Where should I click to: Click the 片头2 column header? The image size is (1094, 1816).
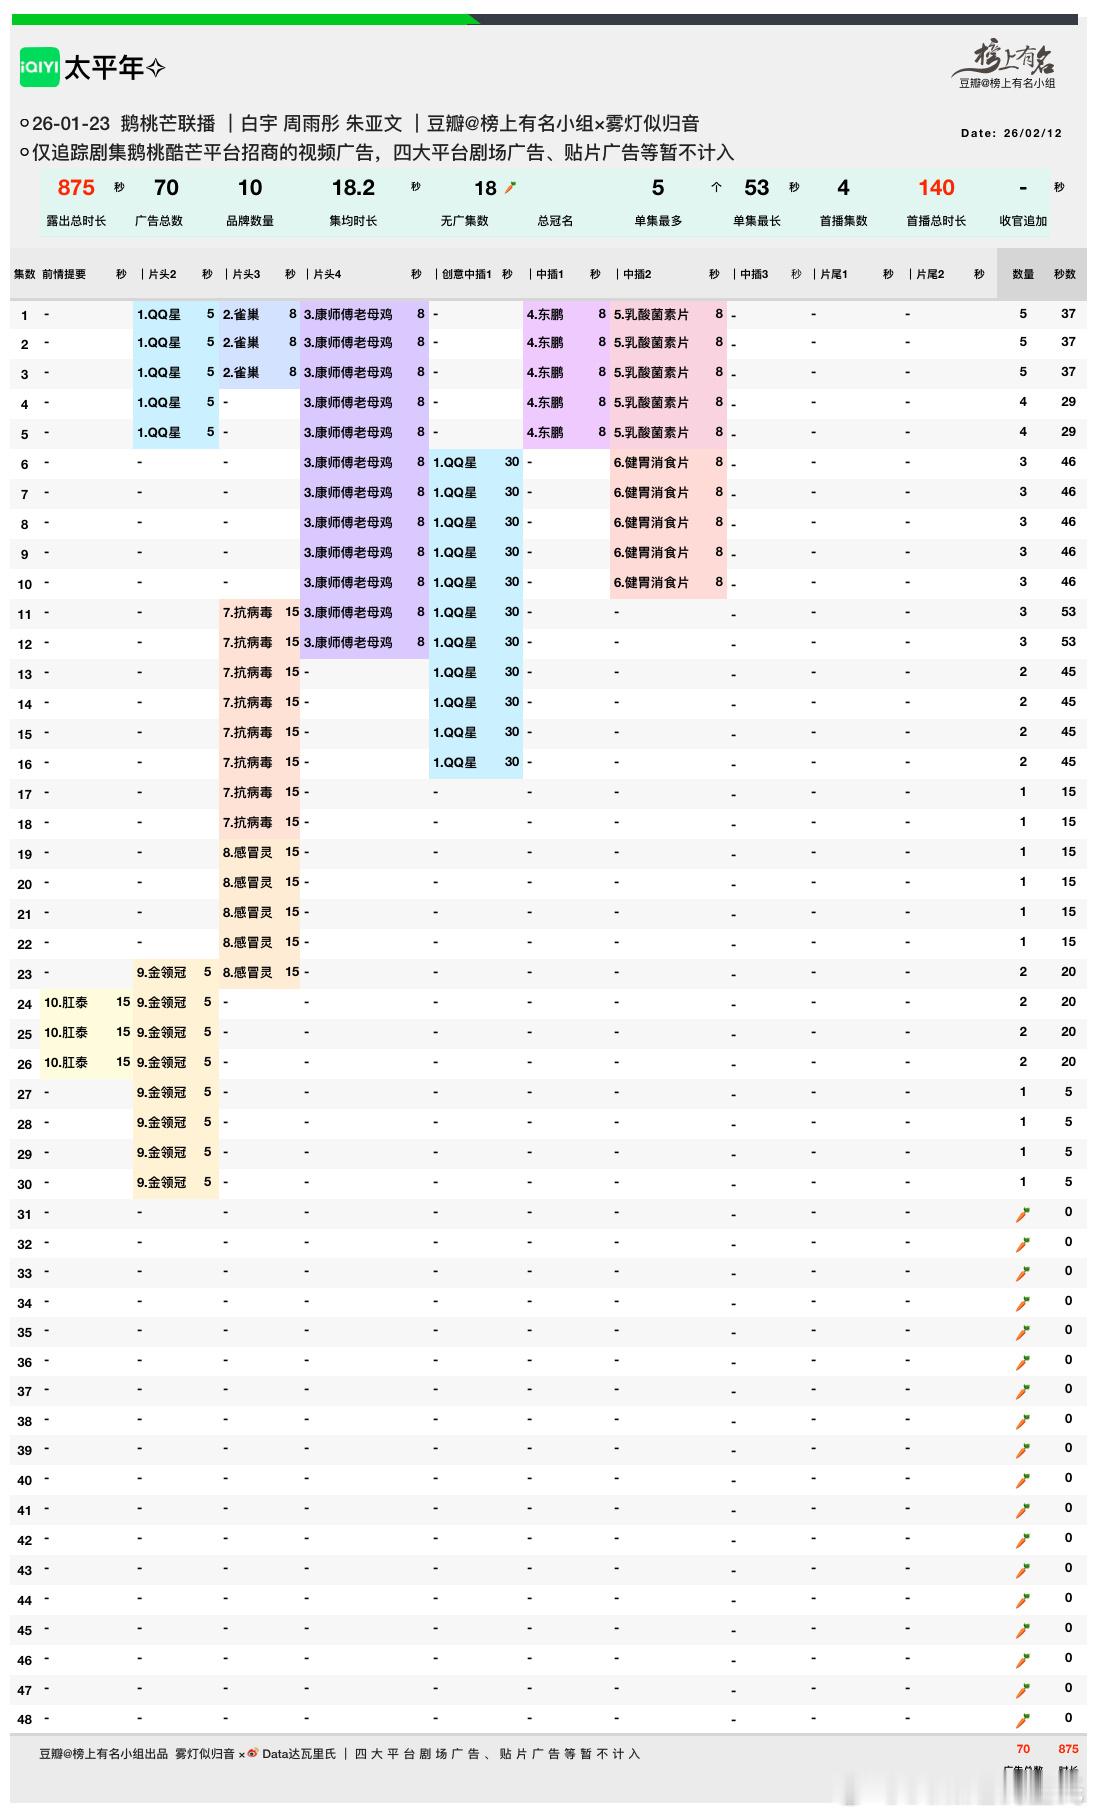click(162, 274)
